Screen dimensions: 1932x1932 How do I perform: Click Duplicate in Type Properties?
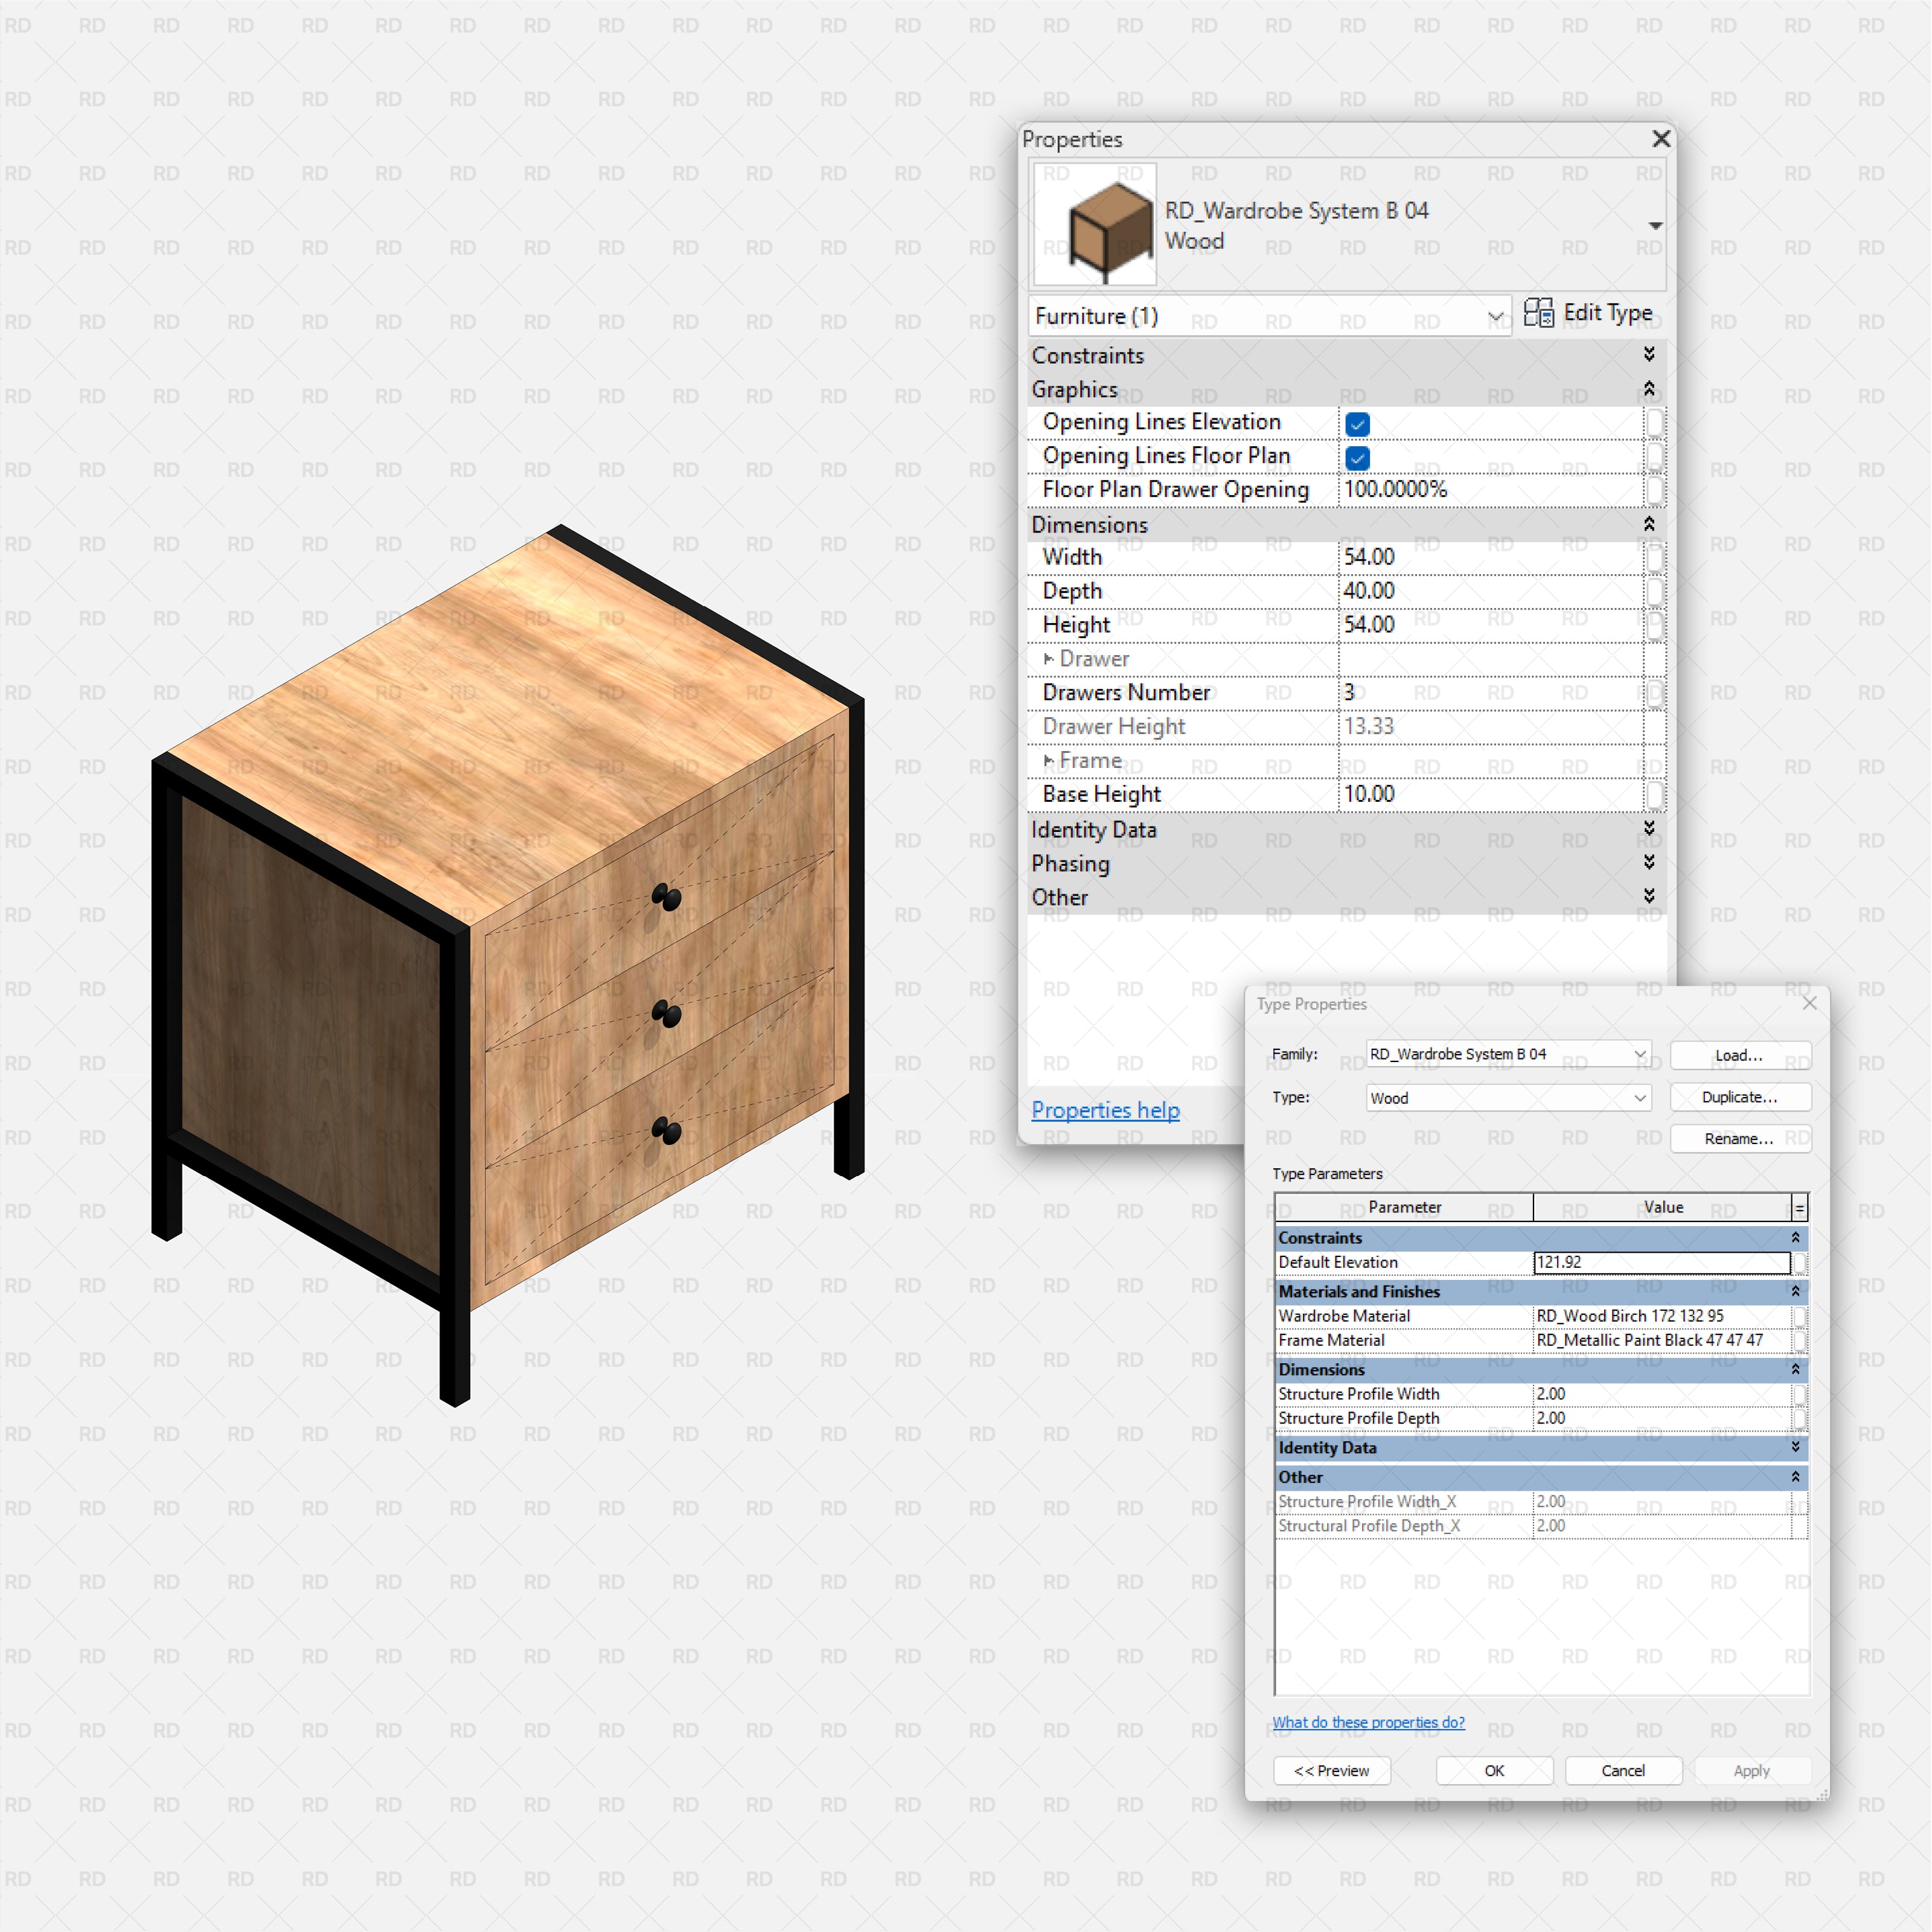click(1740, 1097)
